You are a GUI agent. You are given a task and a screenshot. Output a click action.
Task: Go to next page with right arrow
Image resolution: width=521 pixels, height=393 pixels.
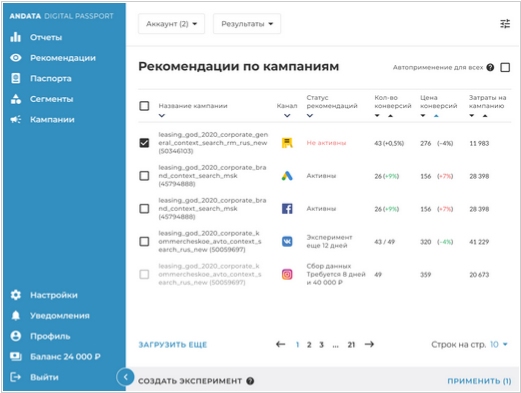(x=369, y=344)
